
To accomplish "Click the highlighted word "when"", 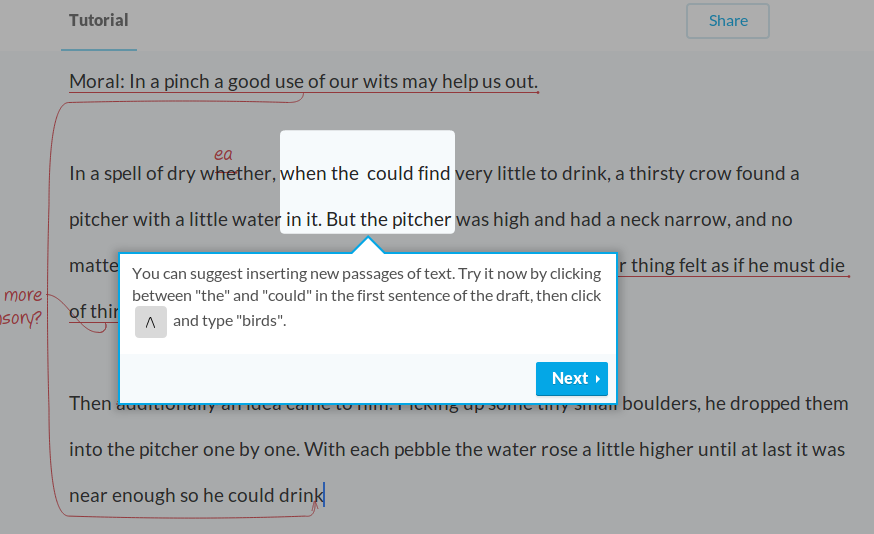I will (303, 174).
